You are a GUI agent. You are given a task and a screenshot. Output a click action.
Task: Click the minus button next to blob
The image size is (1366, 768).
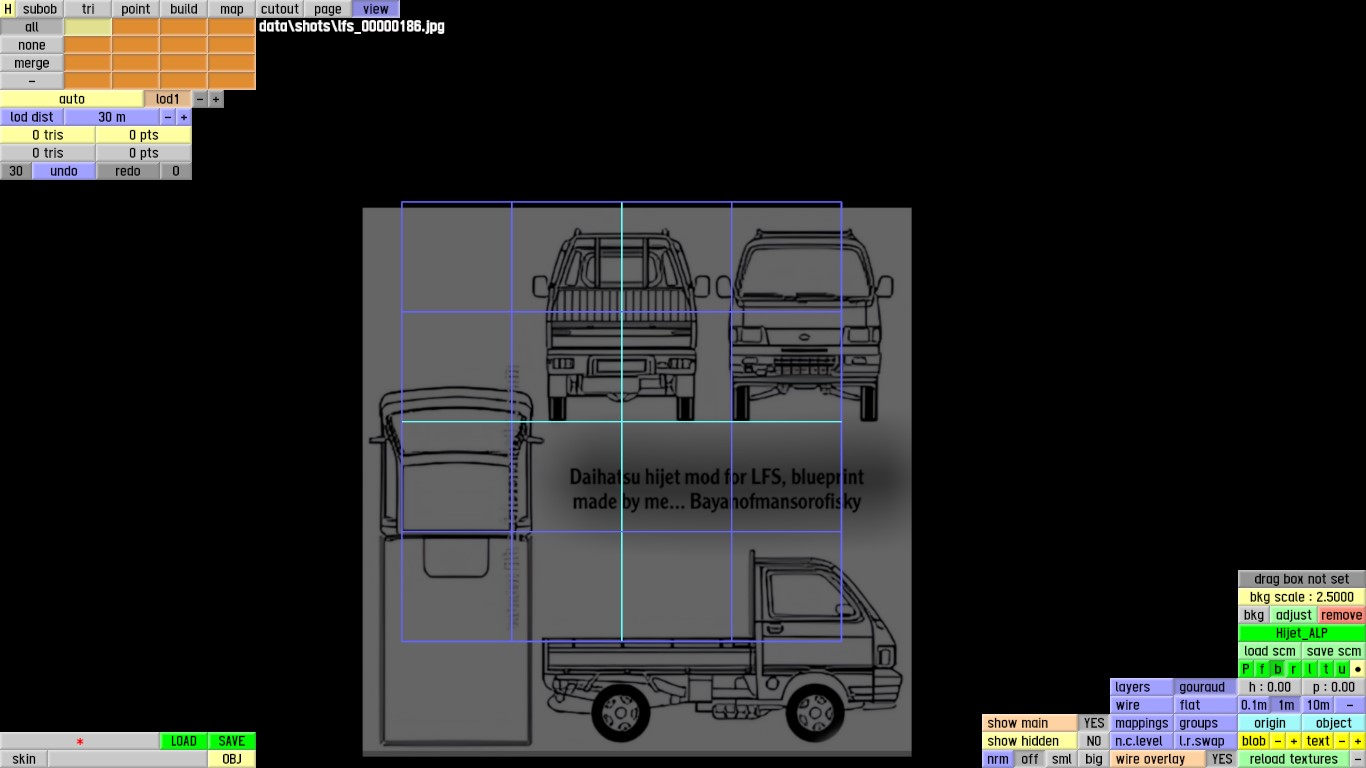(x=1278, y=741)
